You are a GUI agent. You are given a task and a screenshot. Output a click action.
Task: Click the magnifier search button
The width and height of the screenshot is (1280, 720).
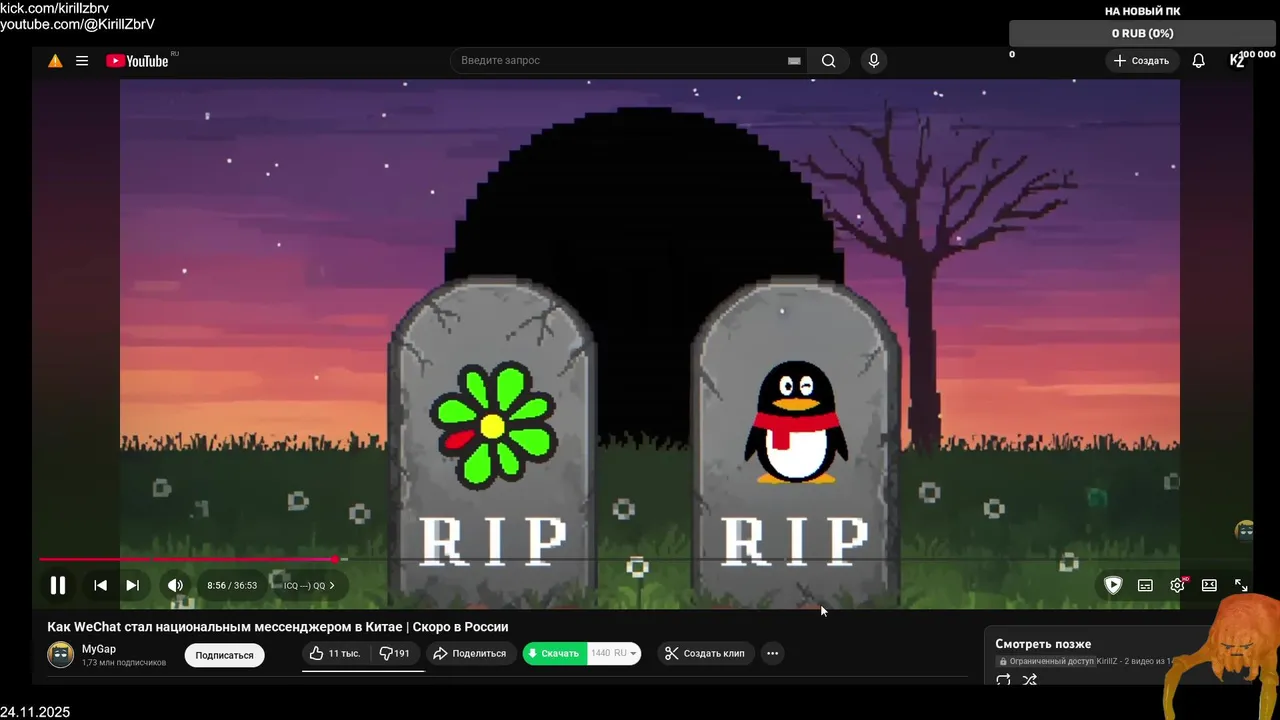click(829, 61)
